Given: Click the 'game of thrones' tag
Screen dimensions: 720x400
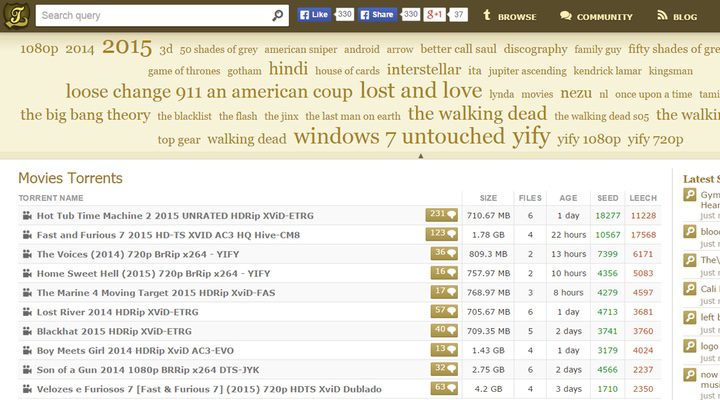Looking at the screenshot, I should click(x=184, y=71).
